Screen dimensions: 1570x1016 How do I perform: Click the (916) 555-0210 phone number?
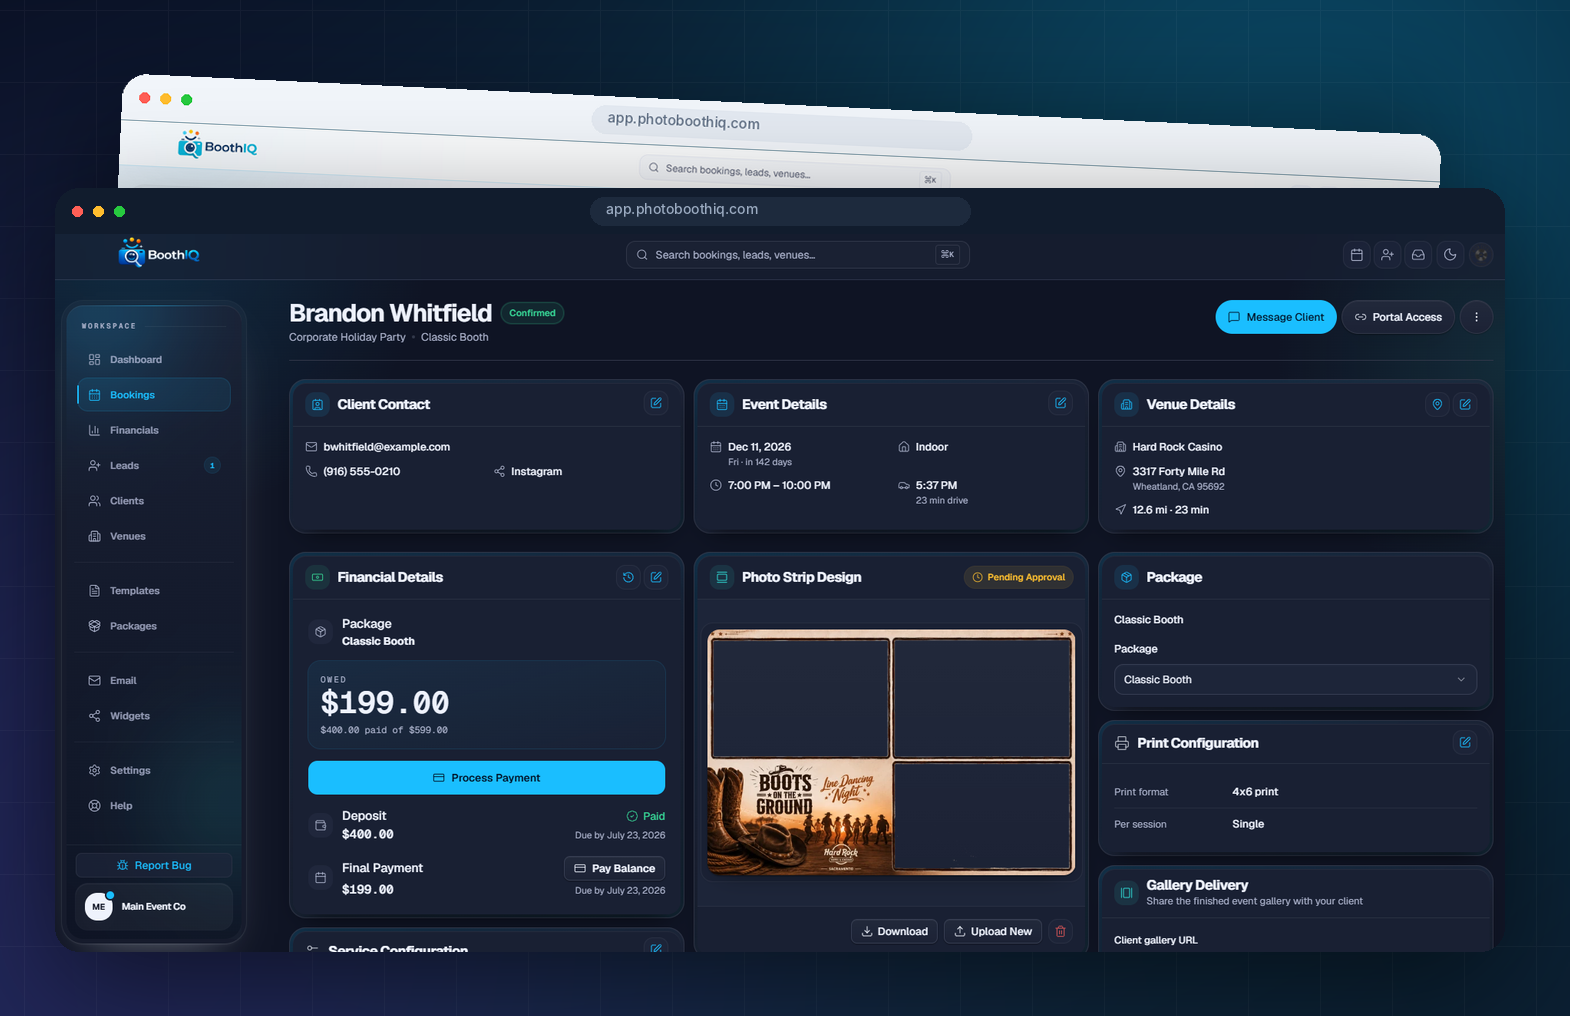(361, 471)
